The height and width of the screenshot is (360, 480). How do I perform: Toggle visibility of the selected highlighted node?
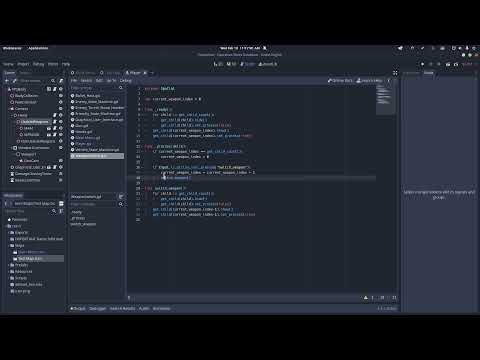pos(61,122)
